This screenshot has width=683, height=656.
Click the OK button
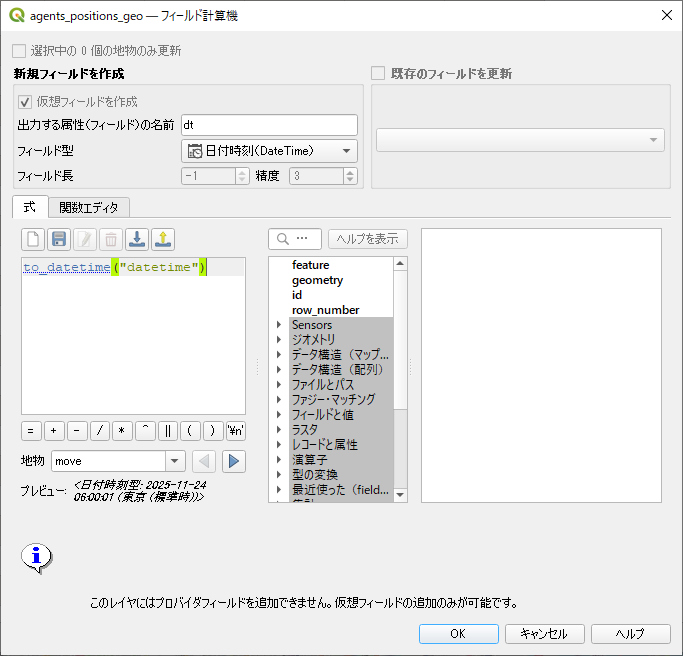[x=458, y=634]
